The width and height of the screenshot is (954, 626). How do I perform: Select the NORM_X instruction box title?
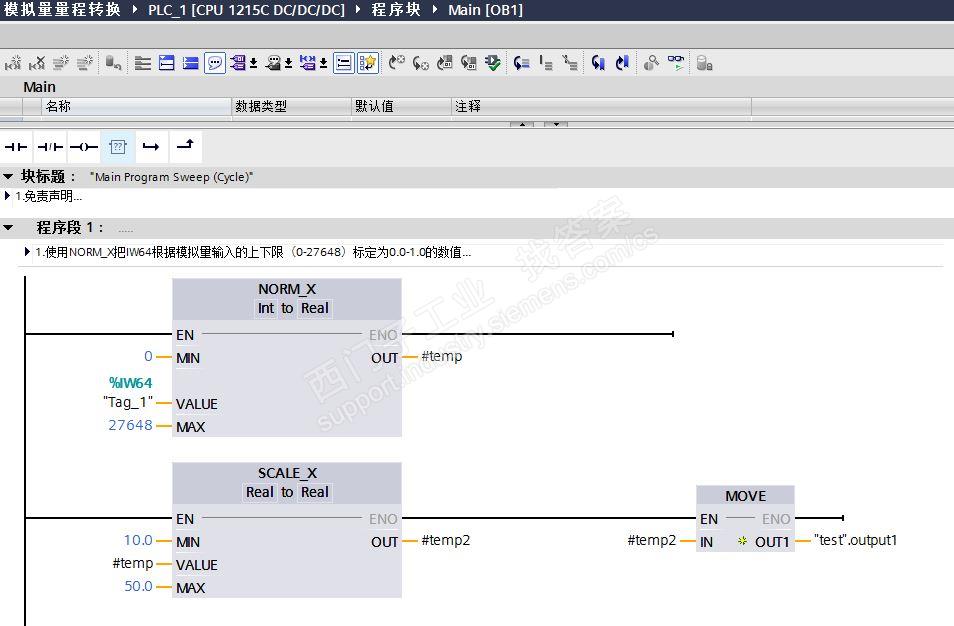[287, 289]
